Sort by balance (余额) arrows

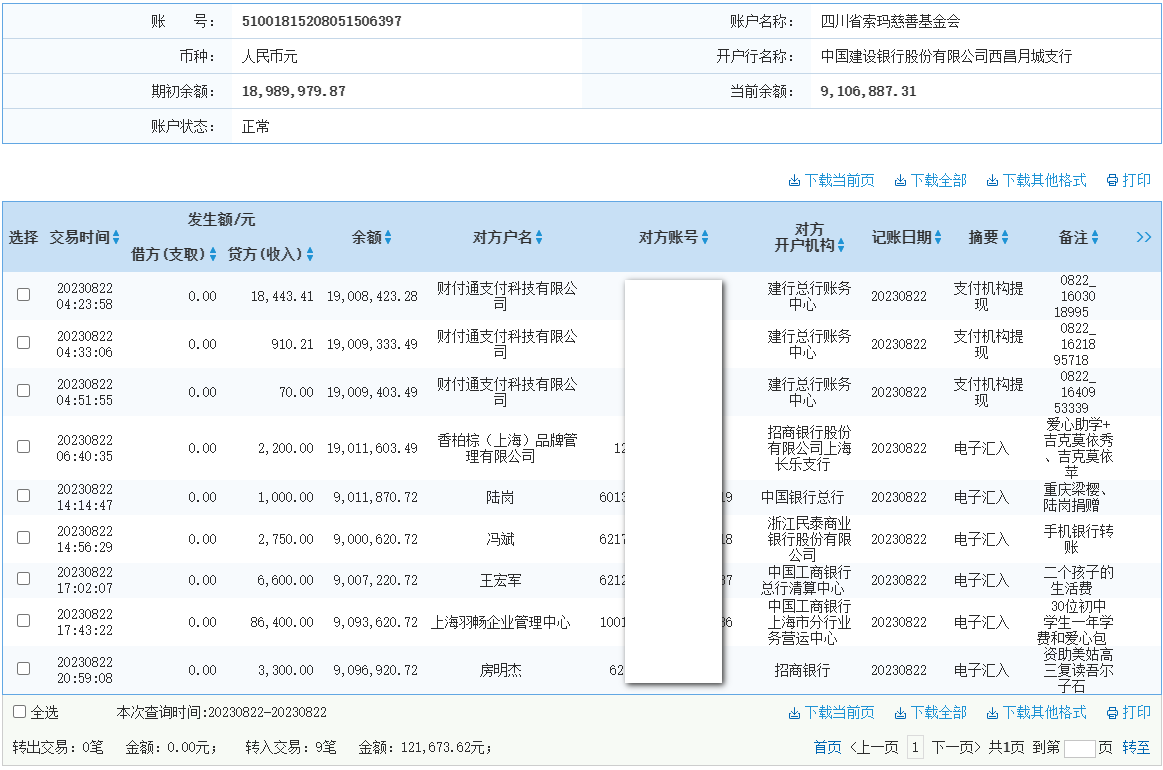pos(388,237)
